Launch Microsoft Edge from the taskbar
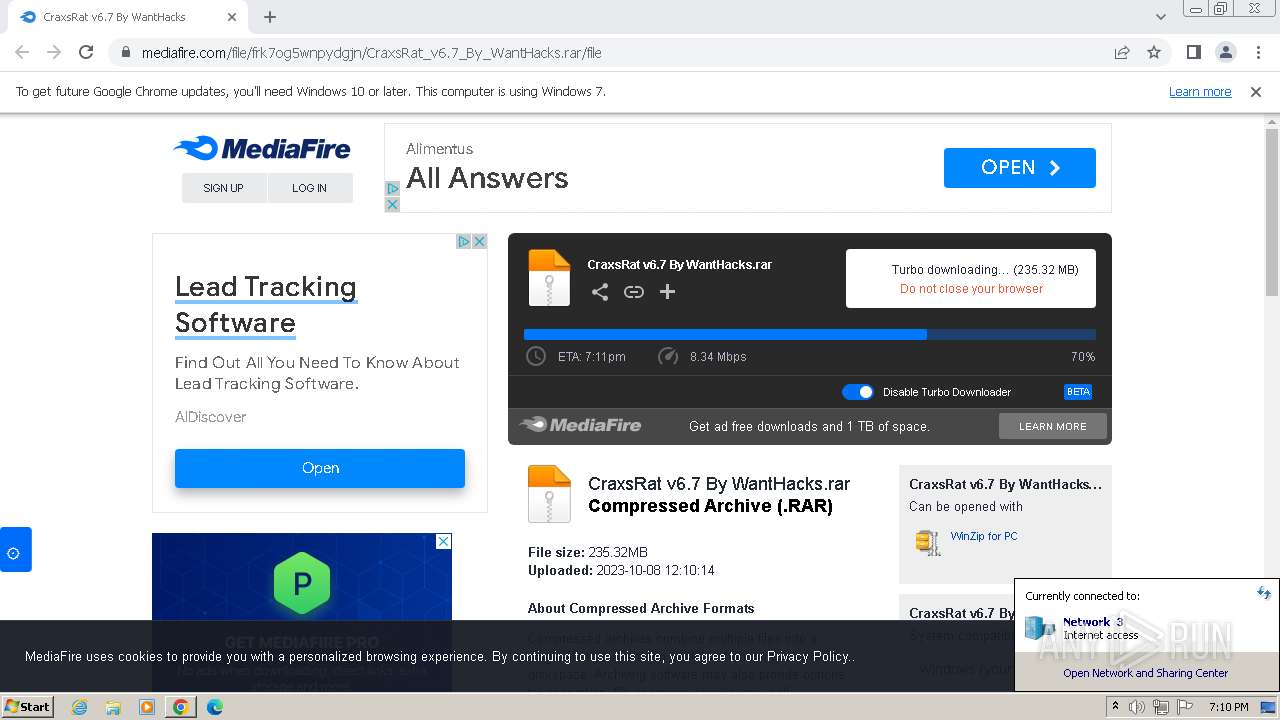The width and height of the screenshot is (1280, 720). (x=215, y=707)
